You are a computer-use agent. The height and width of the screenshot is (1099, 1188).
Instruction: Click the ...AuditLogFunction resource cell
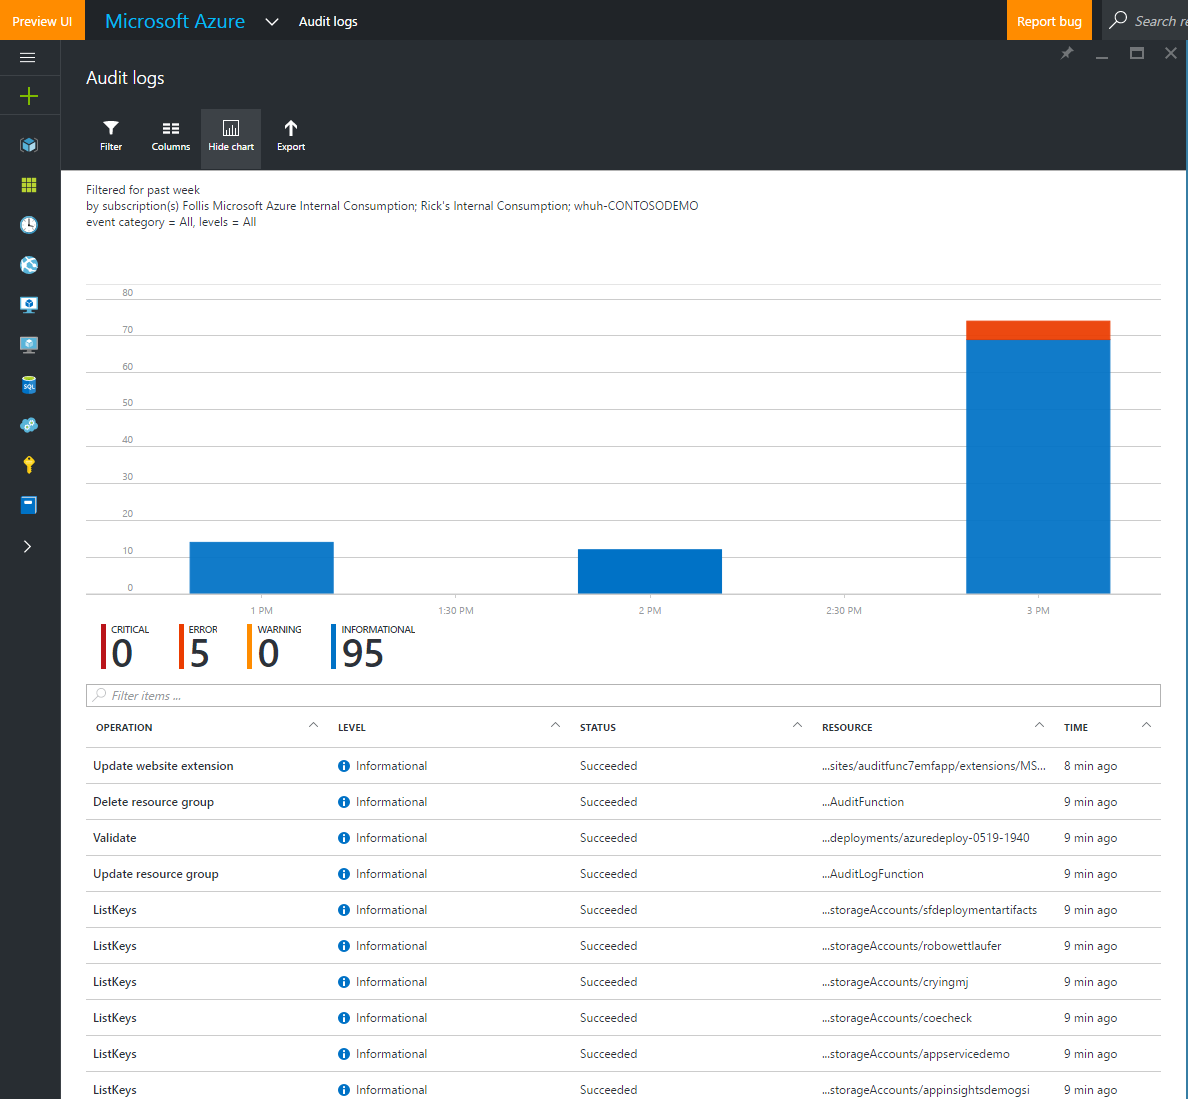873,874
